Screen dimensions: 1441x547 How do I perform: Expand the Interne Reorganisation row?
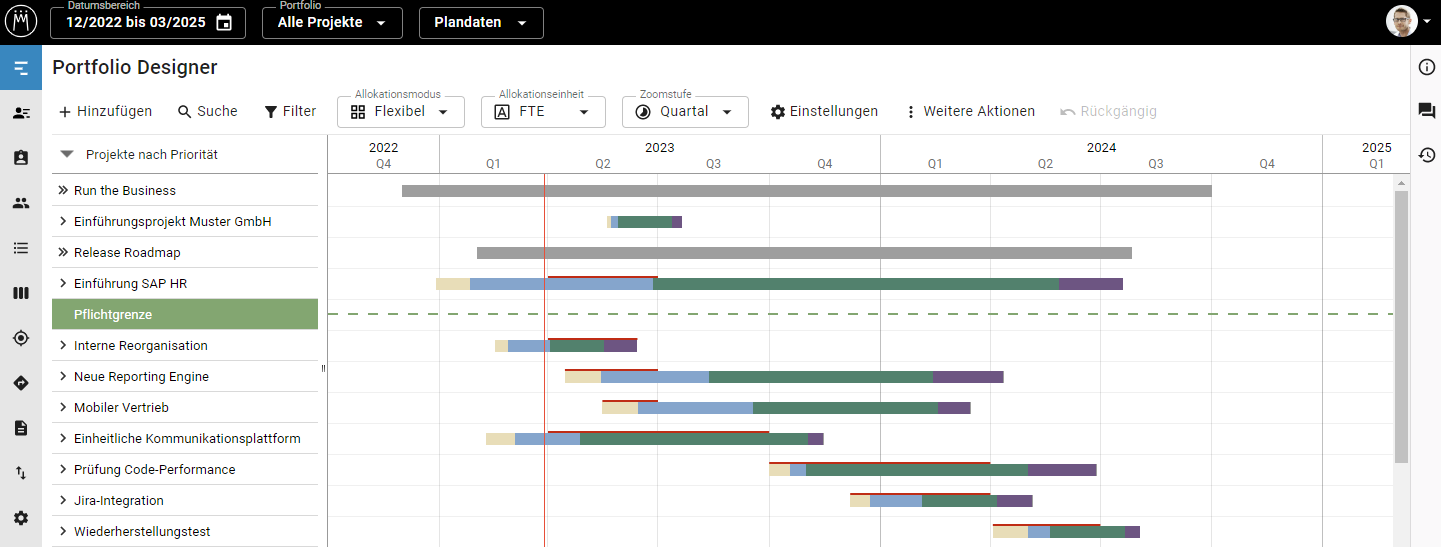[63, 345]
